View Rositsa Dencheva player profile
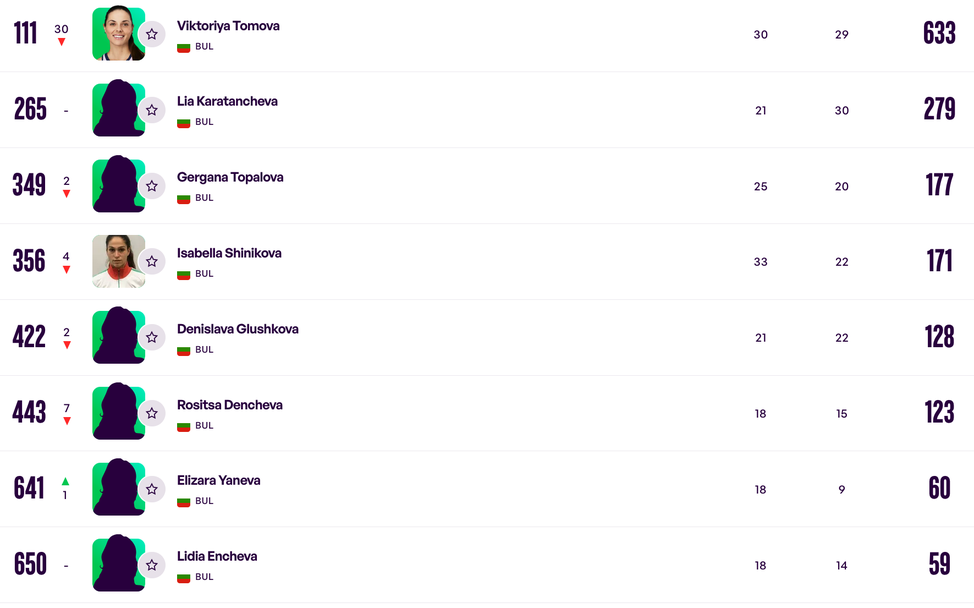This screenshot has width=974, height=608. 229,405
